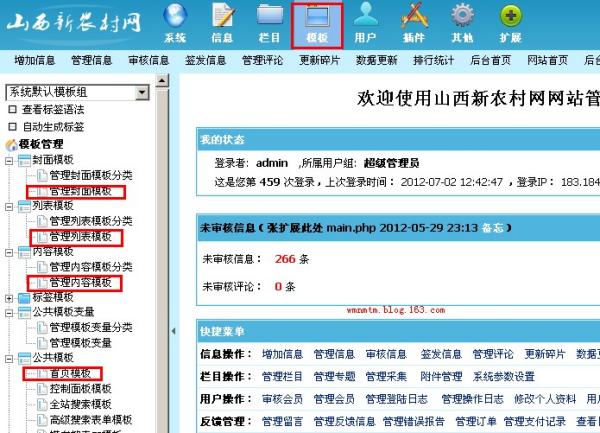Click page icon beside 管理模板变量分类
The width and height of the screenshot is (600, 433).
[x=42, y=328]
